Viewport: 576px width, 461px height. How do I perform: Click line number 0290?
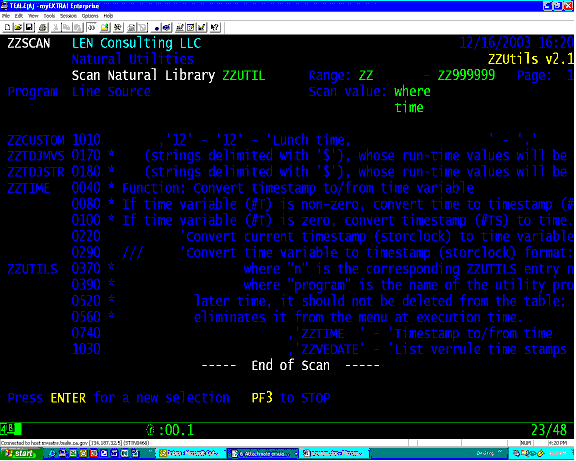[x=86, y=253]
